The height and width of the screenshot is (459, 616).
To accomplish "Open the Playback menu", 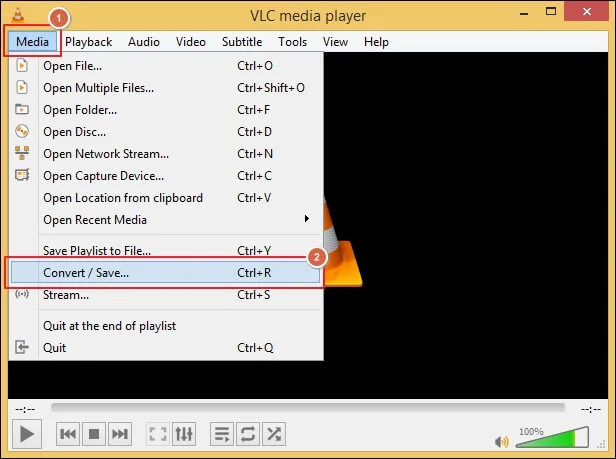I will coord(88,42).
